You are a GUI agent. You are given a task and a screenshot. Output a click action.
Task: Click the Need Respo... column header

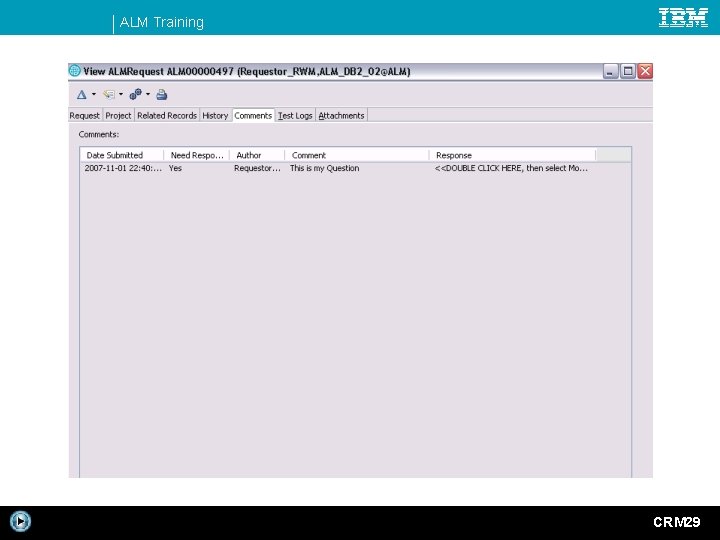tap(197, 155)
